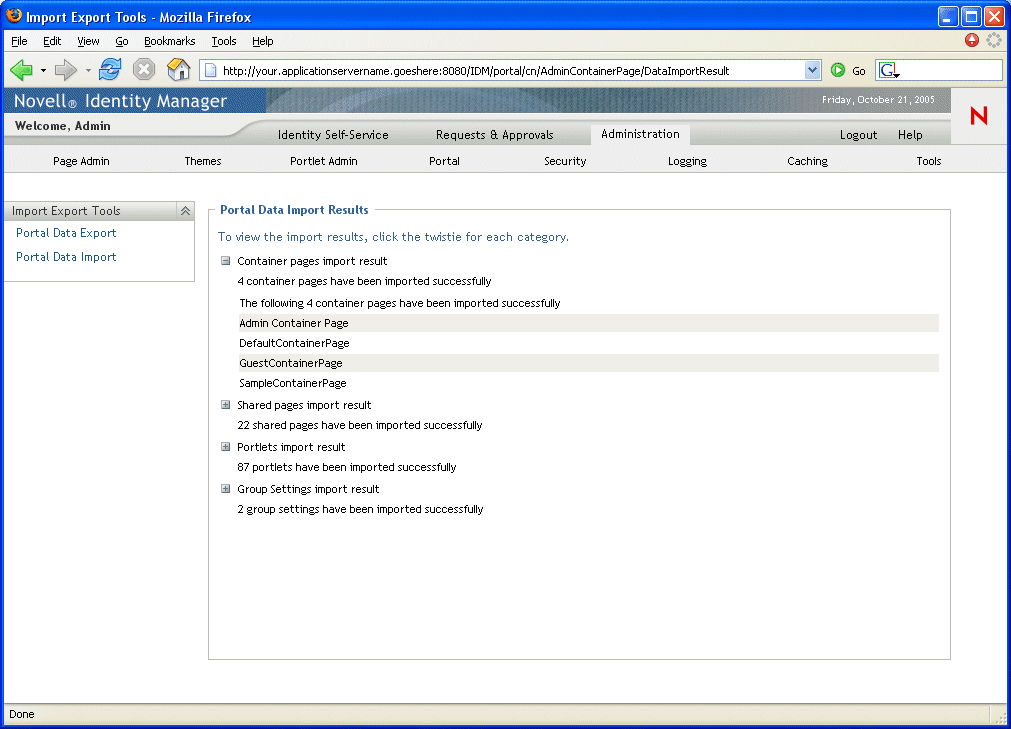The height and width of the screenshot is (729, 1011).
Task: Click the Home icon in toolbar
Action: tap(179, 69)
